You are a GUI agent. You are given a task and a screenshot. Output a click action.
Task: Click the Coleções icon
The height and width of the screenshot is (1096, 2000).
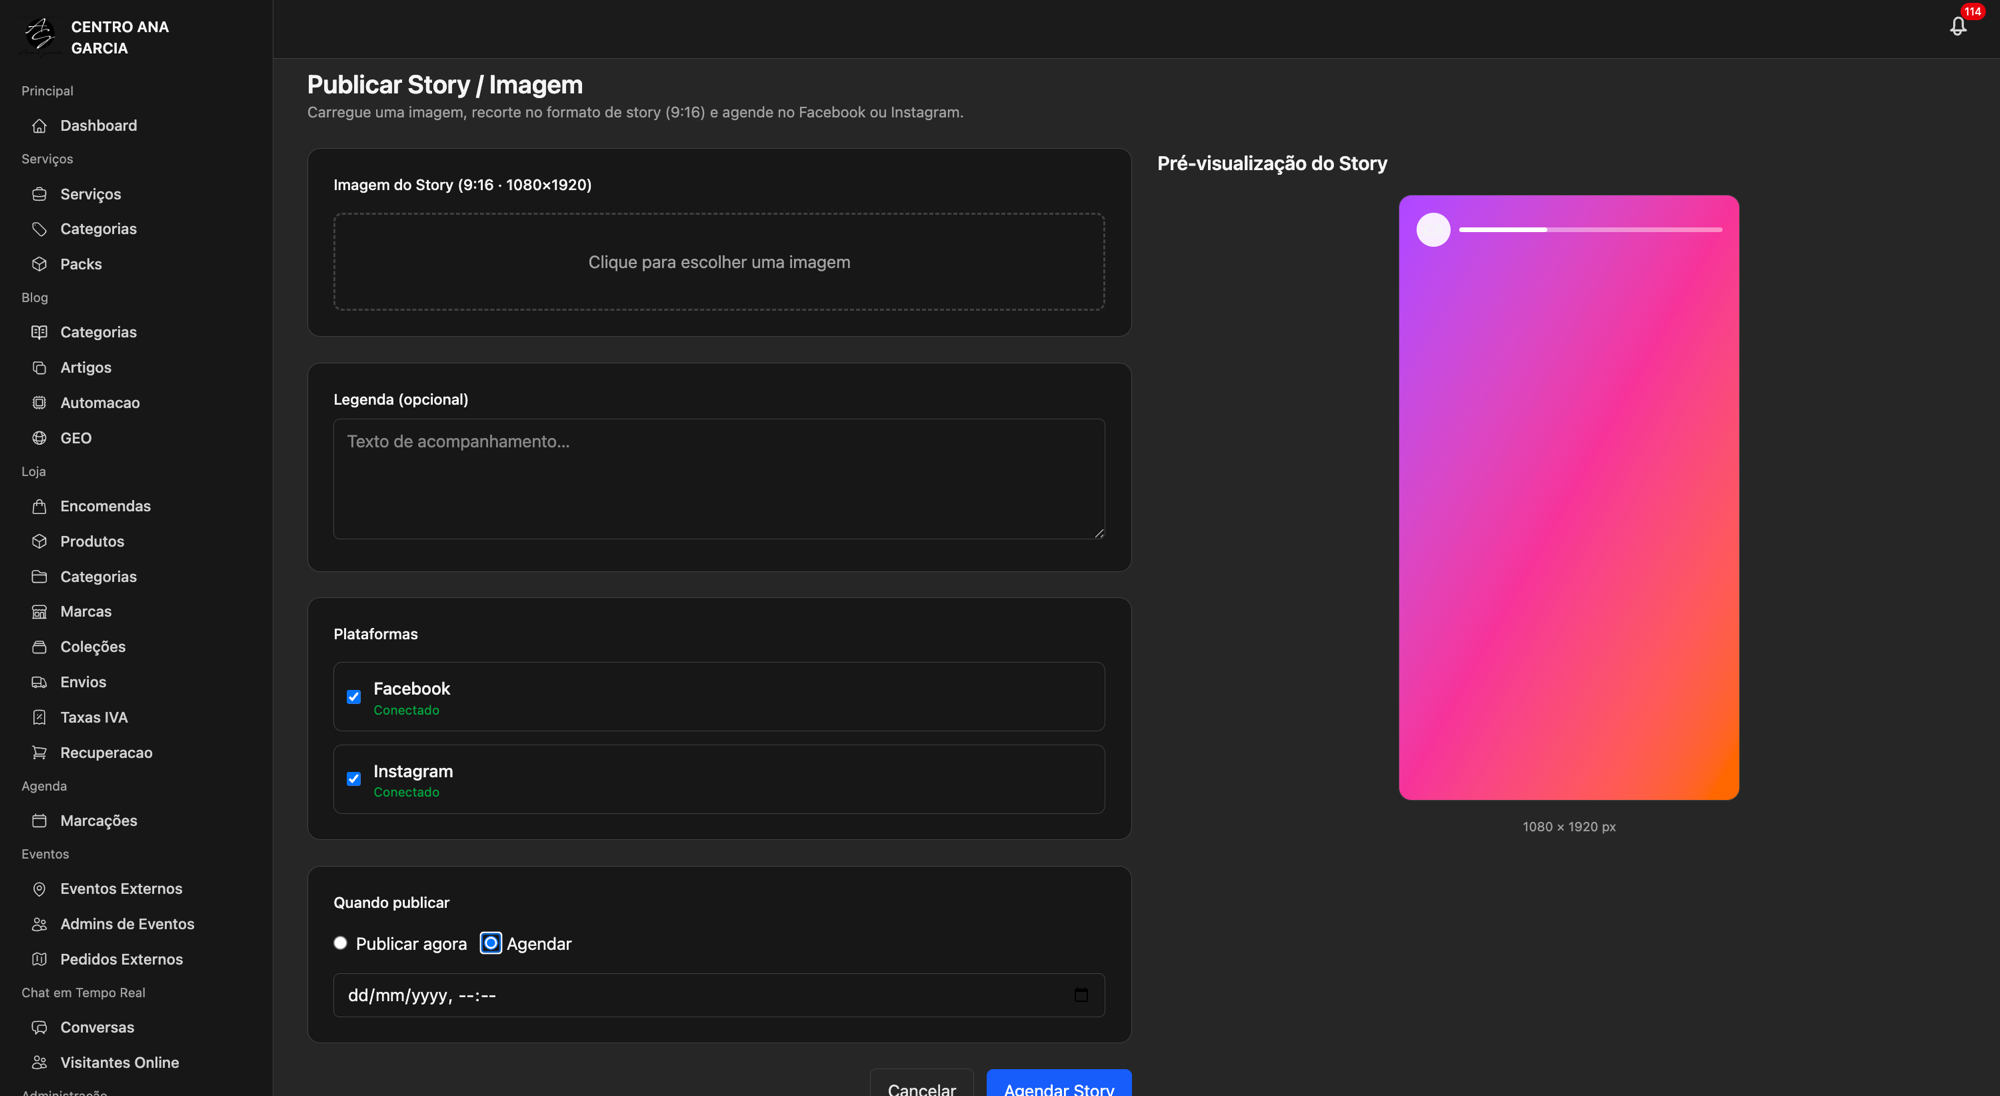(39, 647)
